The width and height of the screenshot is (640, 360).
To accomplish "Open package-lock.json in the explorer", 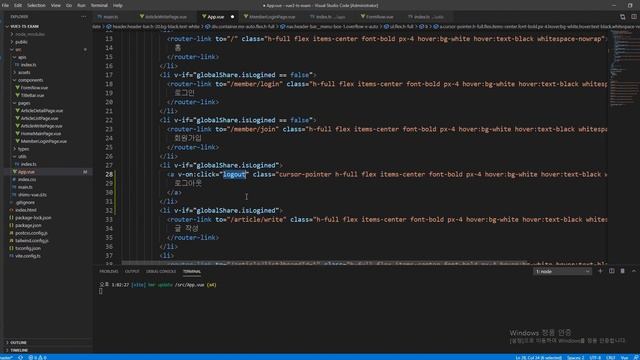I will point(33,218).
